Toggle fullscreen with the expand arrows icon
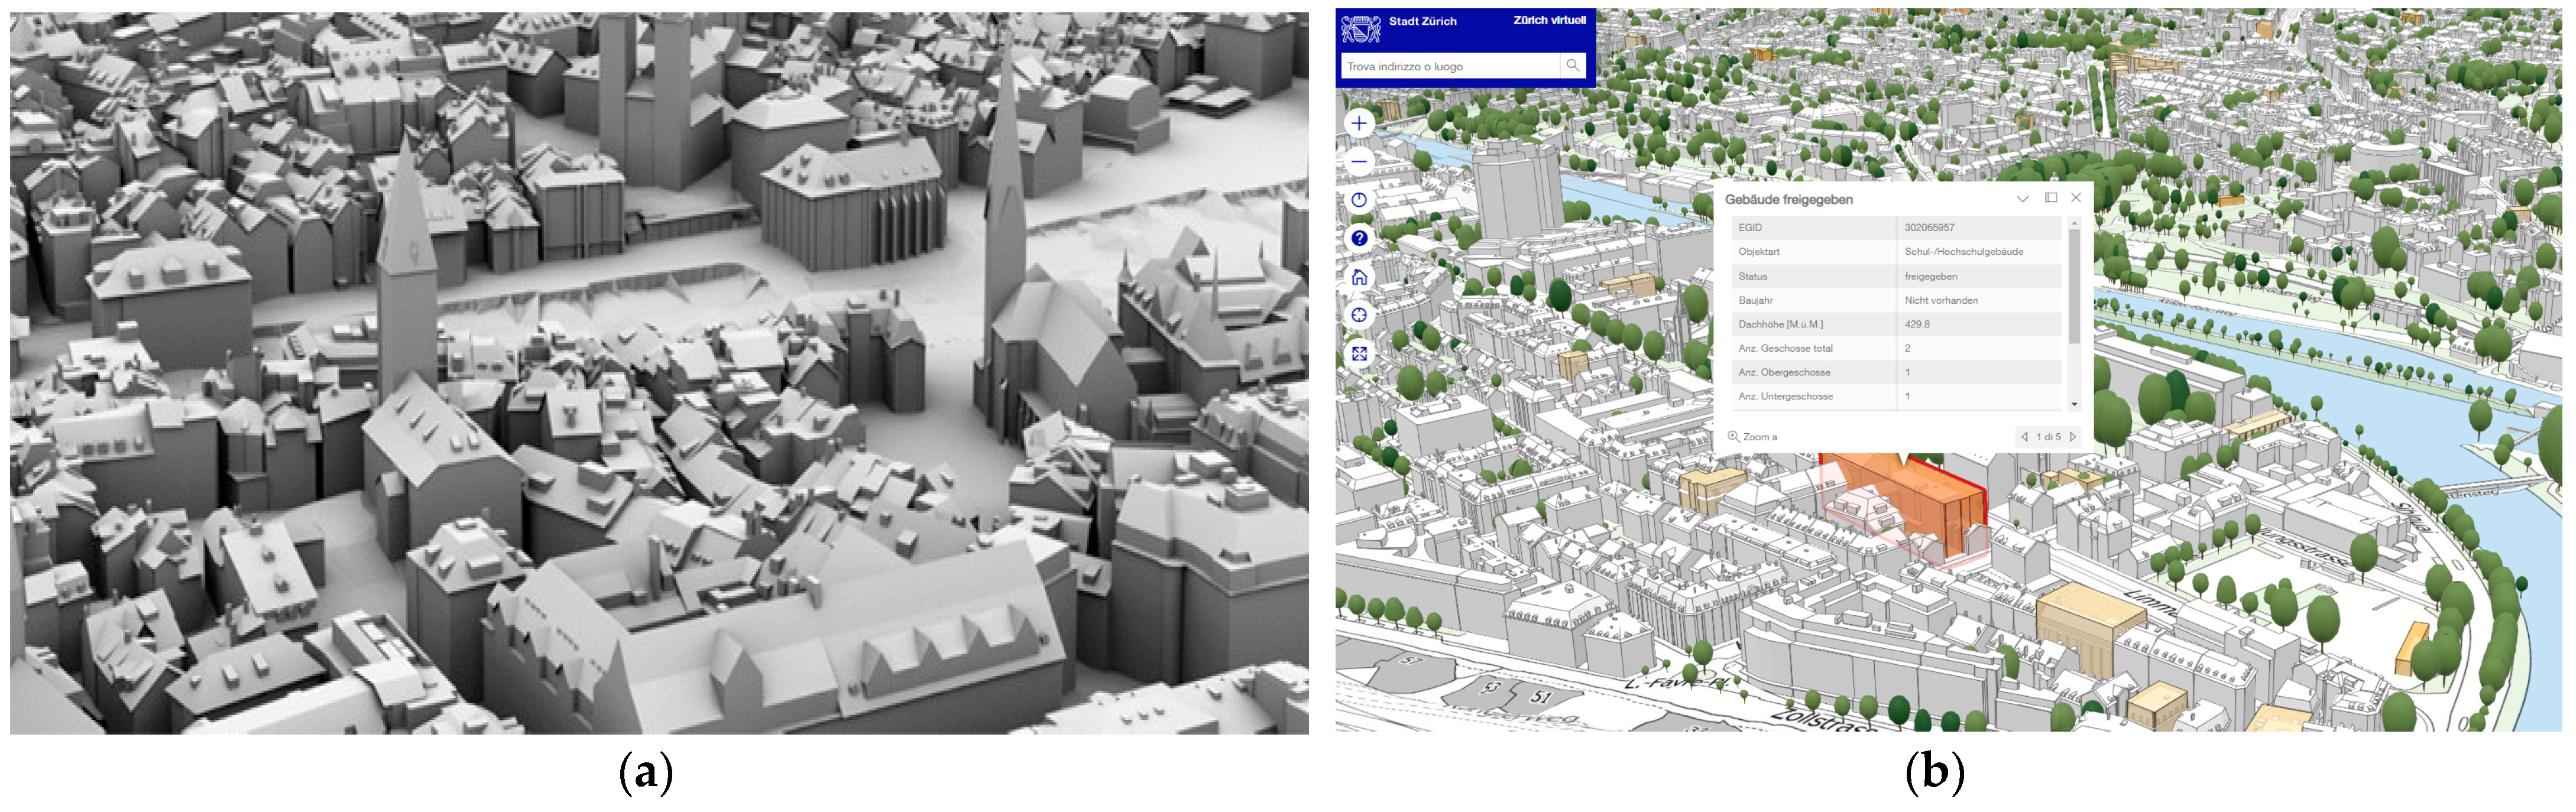 point(1359,354)
